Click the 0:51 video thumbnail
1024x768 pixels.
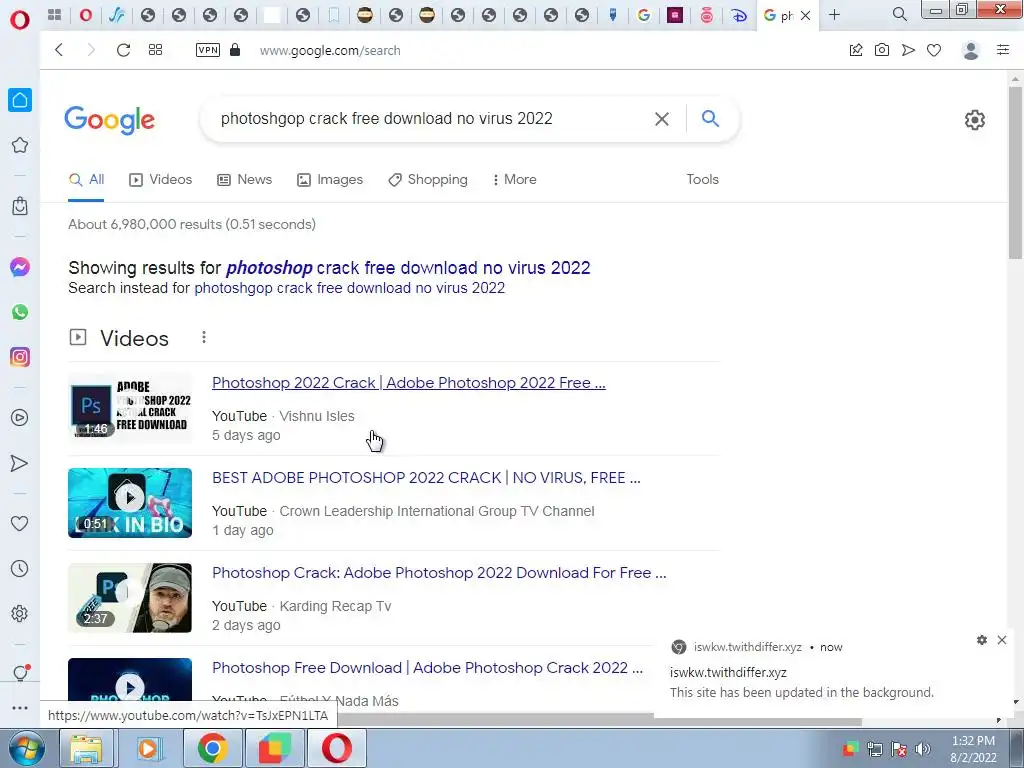[x=130, y=503]
